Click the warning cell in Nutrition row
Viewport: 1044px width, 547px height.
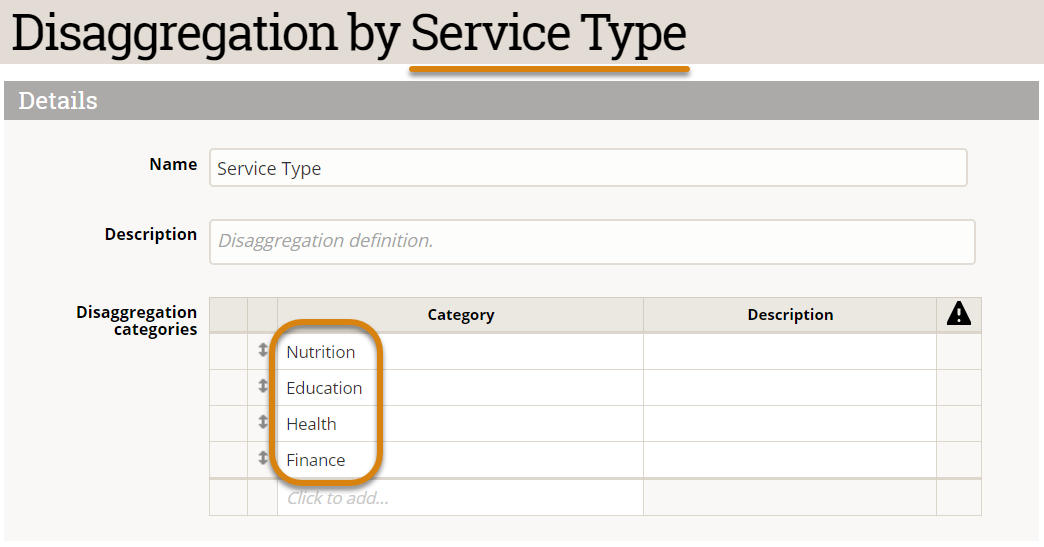pos(958,352)
